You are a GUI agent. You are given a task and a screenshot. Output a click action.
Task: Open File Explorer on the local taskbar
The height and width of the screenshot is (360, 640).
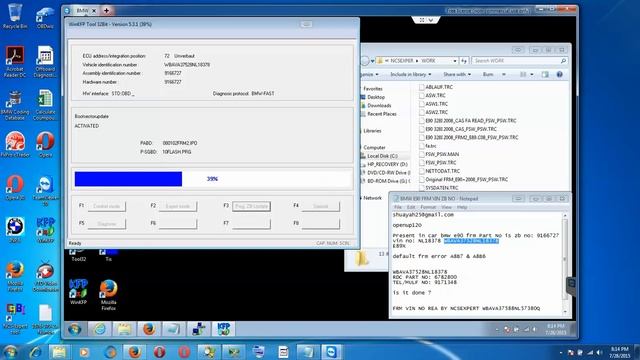point(60,352)
